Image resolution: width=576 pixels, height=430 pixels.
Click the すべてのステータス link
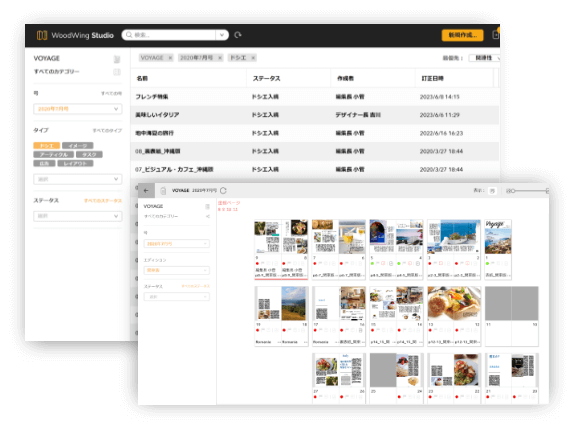[x=102, y=201]
